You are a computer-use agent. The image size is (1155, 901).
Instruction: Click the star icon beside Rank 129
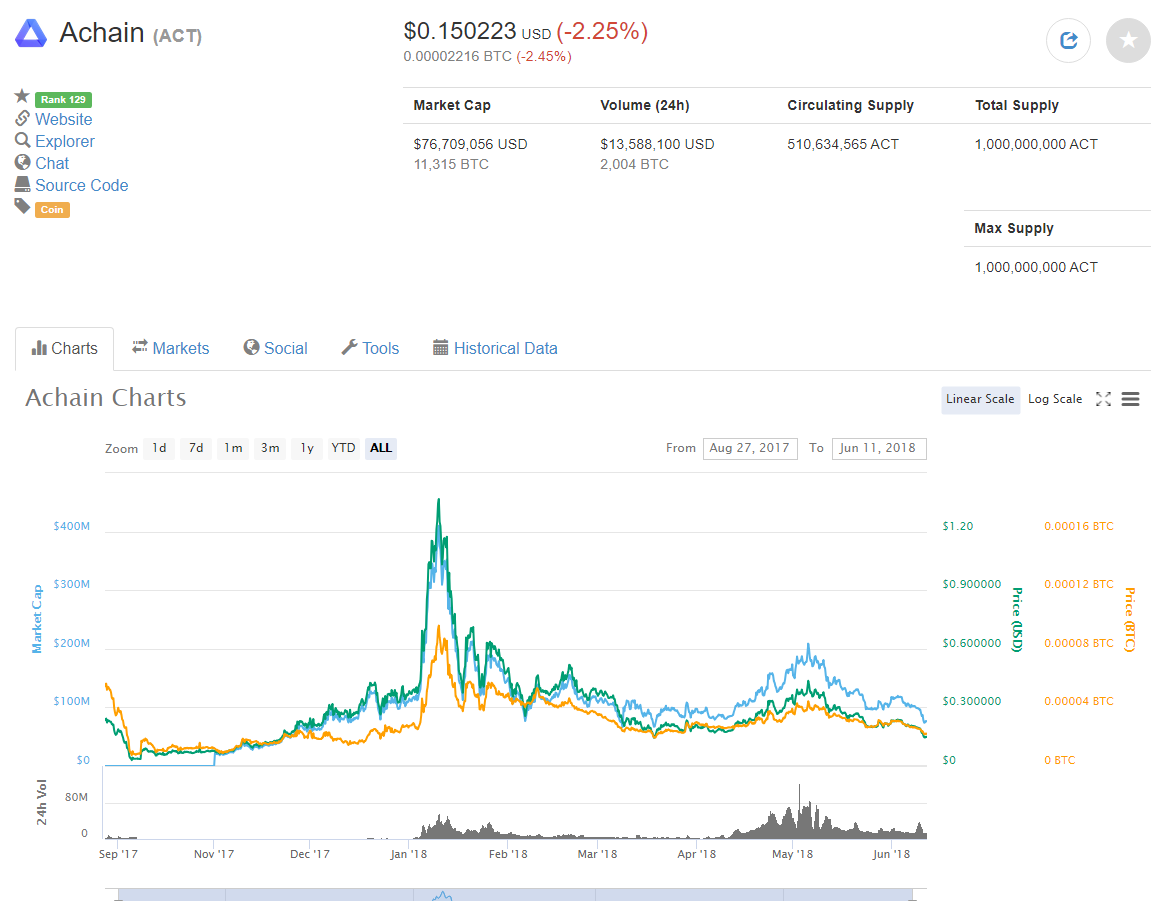click(22, 97)
